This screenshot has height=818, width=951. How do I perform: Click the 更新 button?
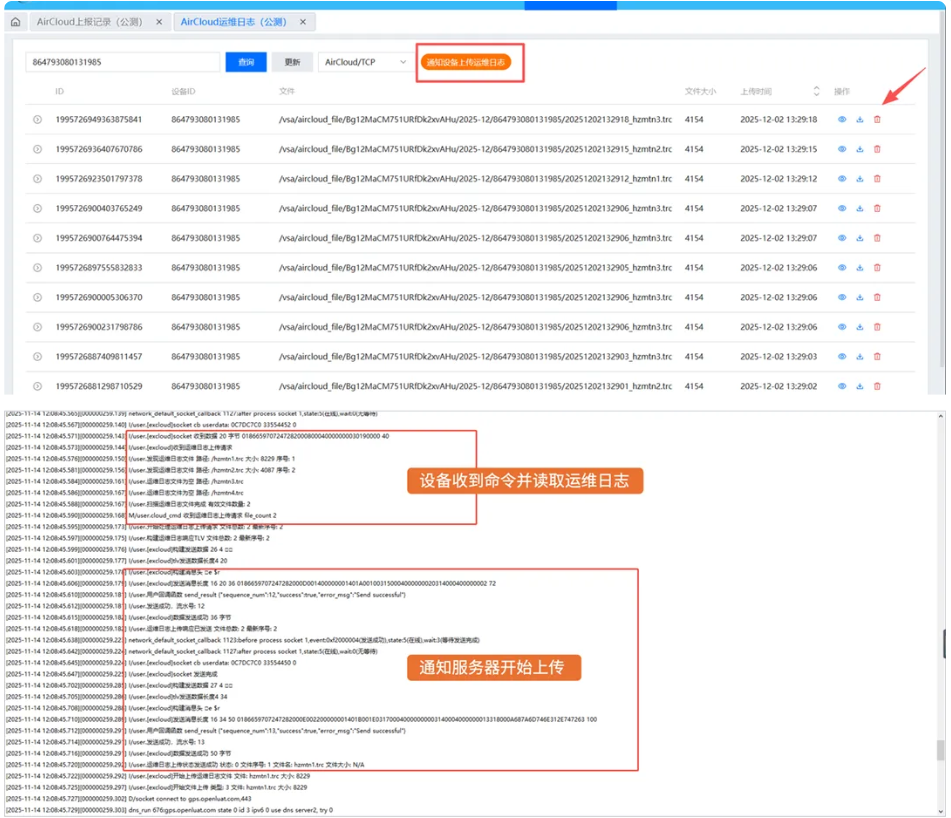[x=292, y=62]
